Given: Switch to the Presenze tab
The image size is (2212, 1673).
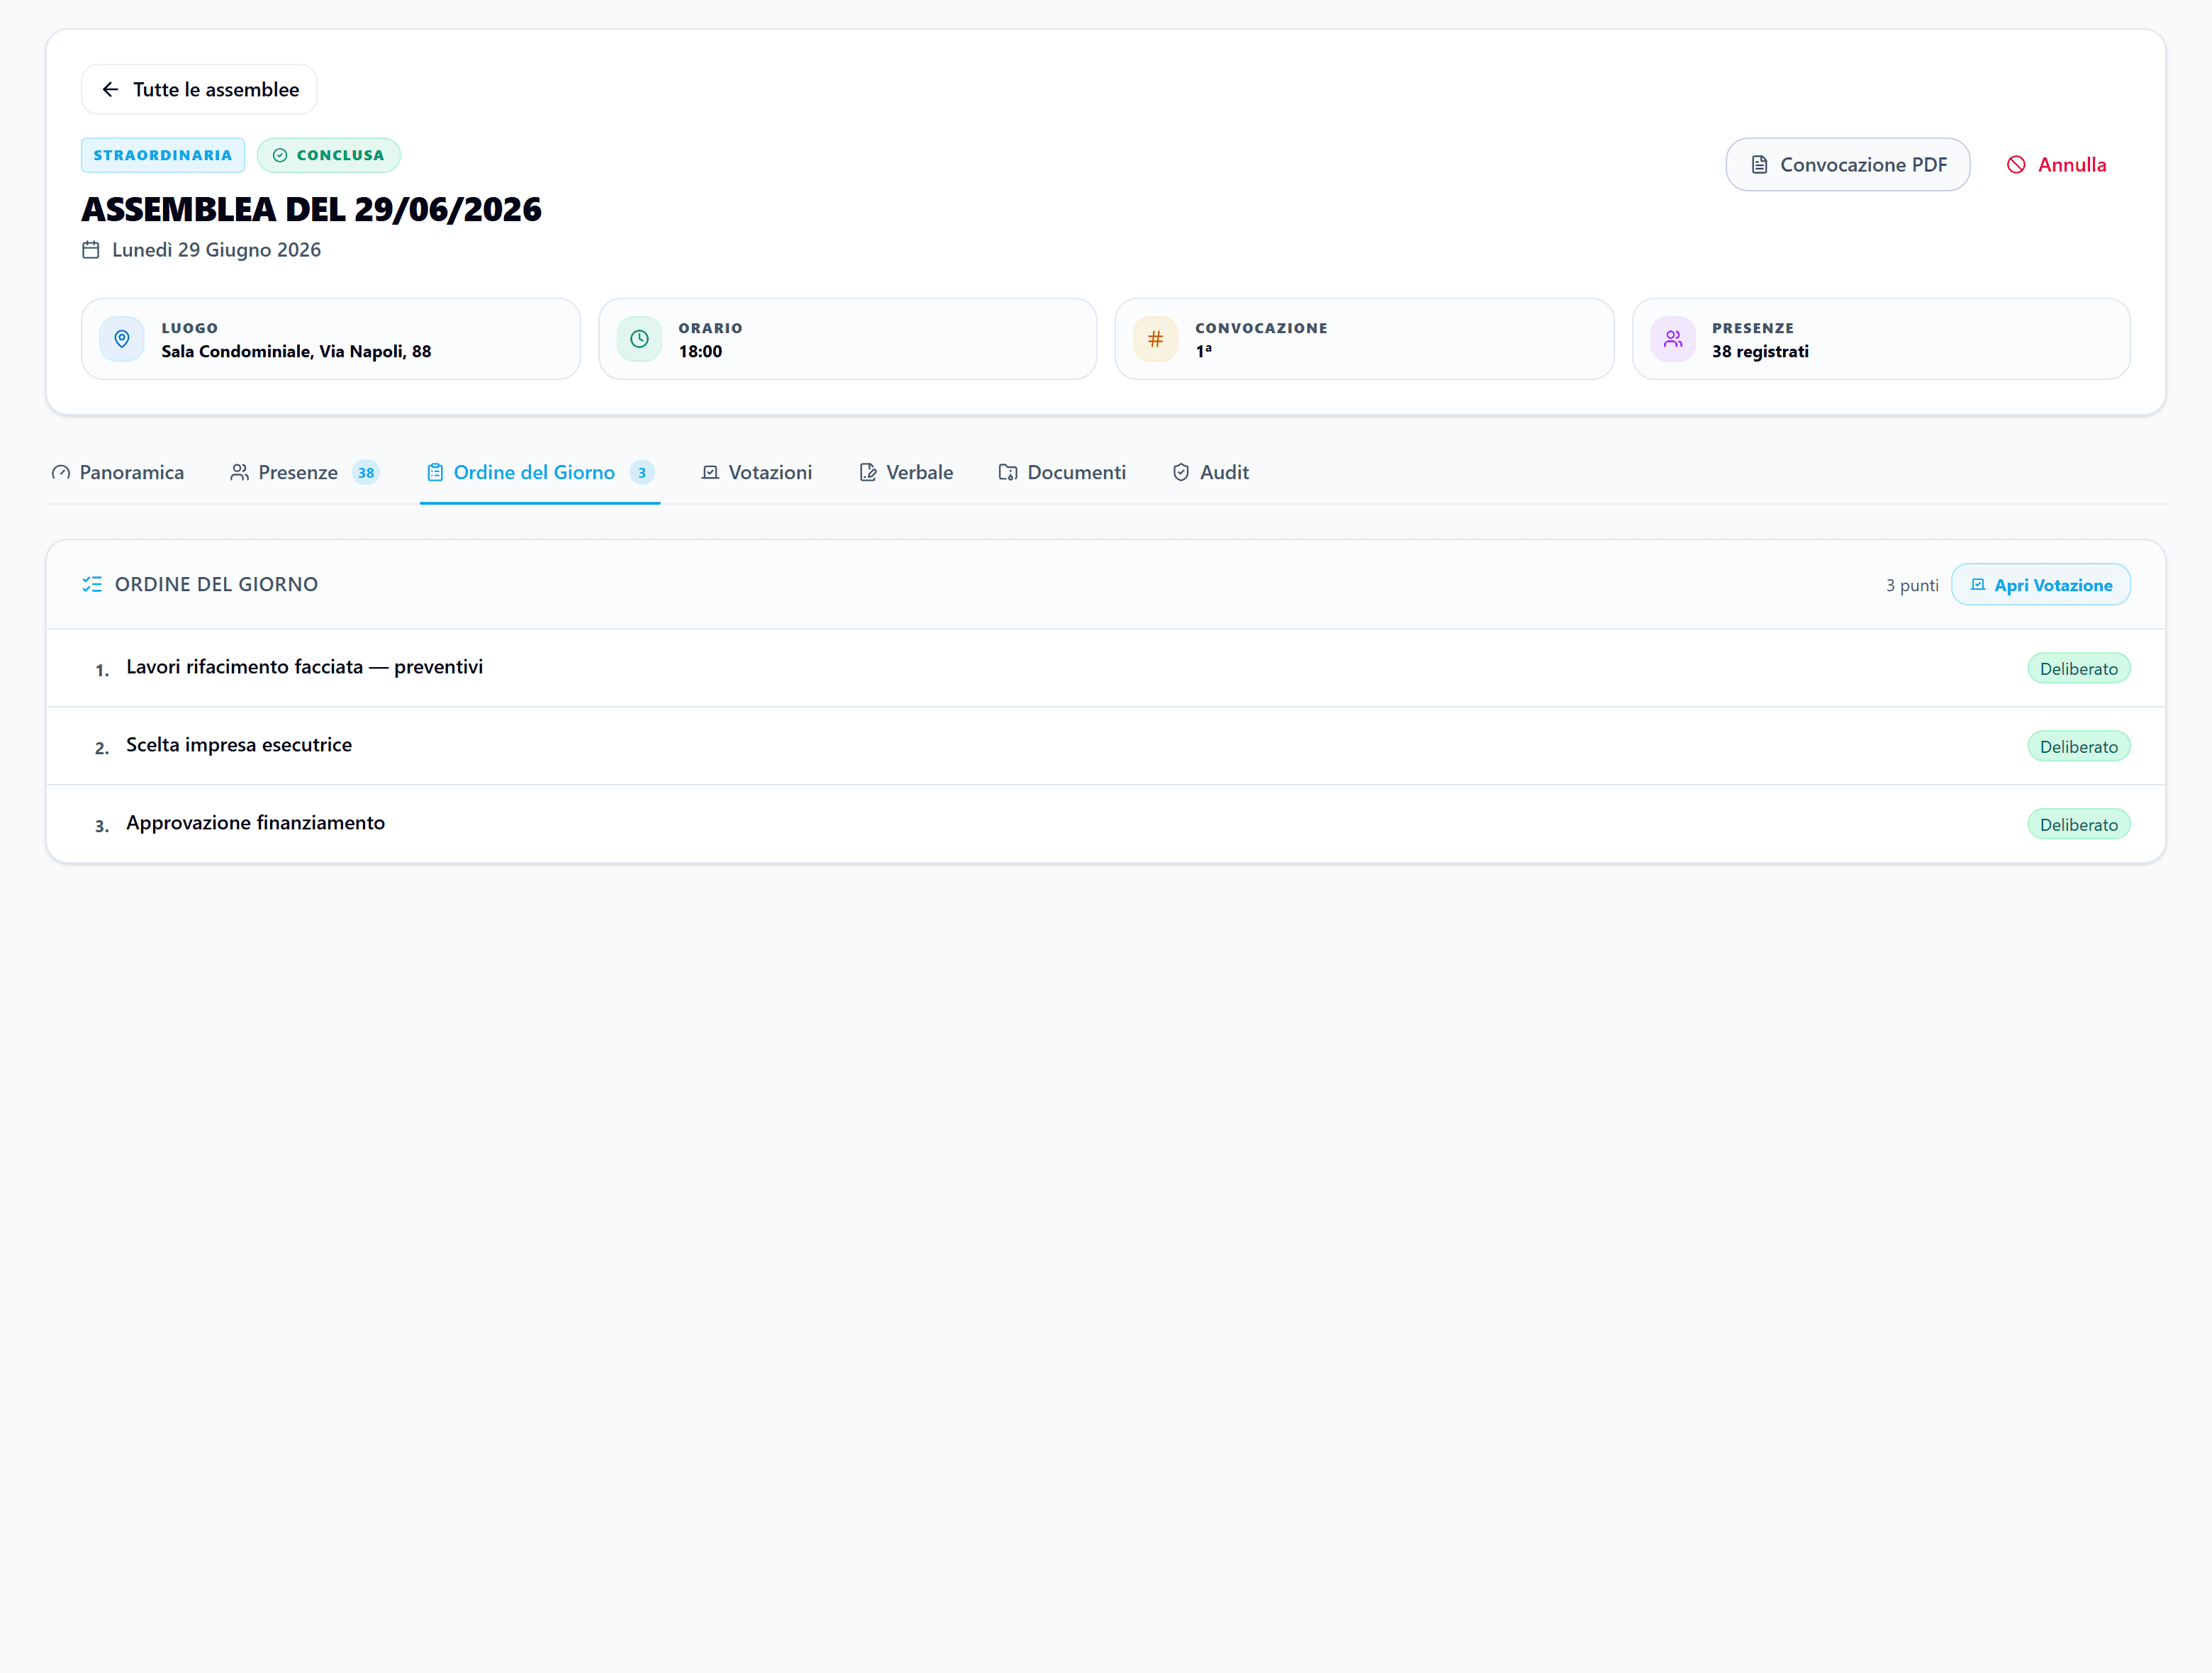Looking at the screenshot, I should 305,472.
